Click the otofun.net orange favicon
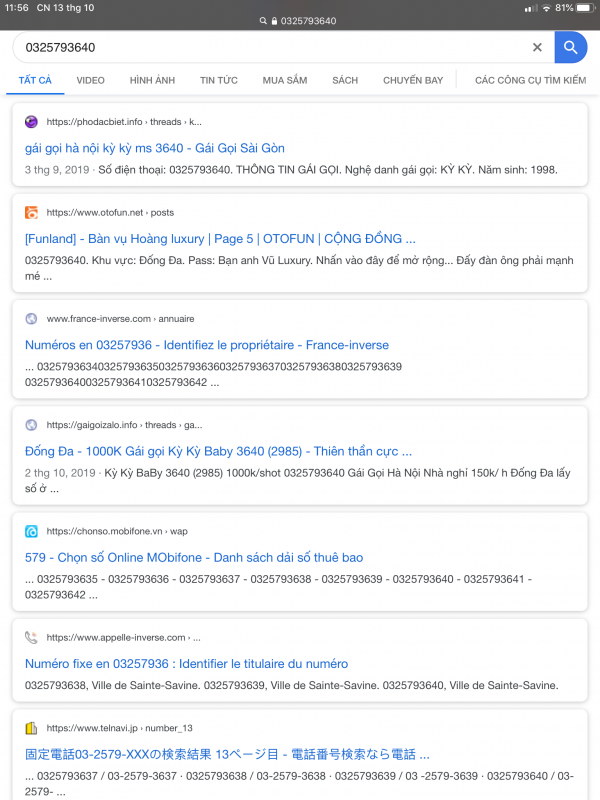The image size is (600, 800). pos(31,212)
